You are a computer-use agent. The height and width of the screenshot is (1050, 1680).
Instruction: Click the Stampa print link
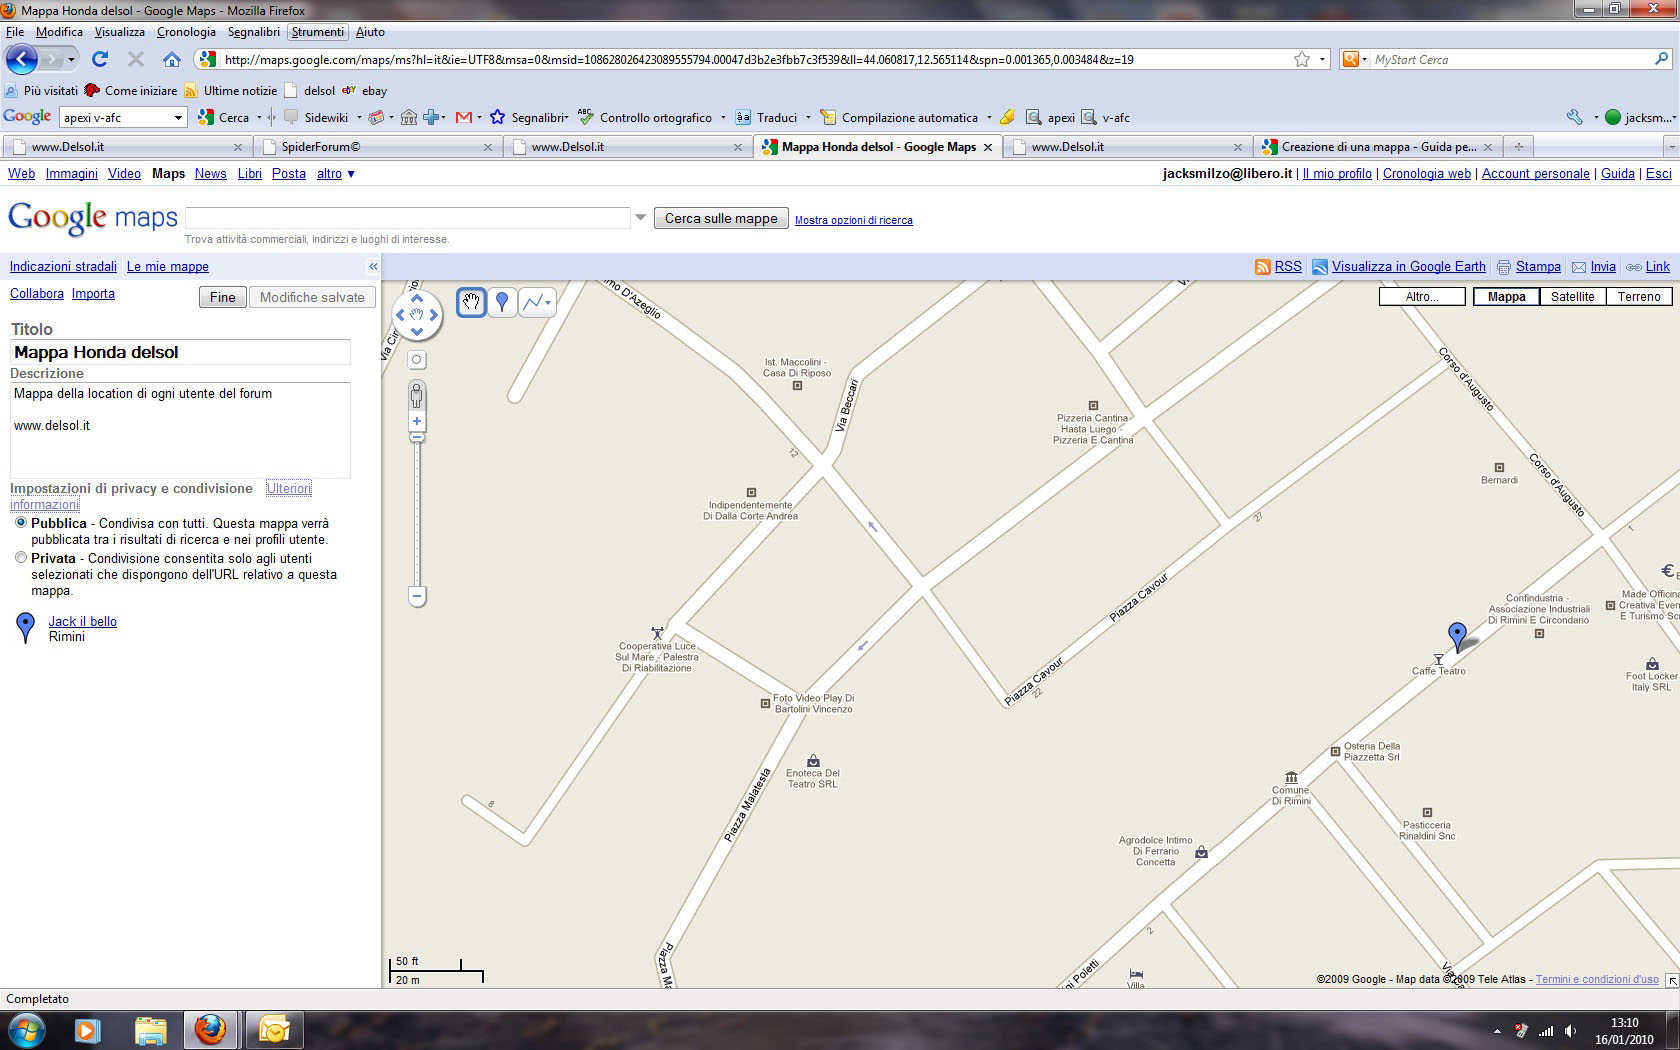[1538, 266]
